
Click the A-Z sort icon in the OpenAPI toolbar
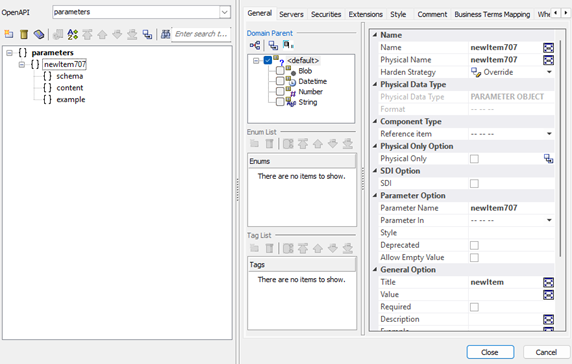73,34
